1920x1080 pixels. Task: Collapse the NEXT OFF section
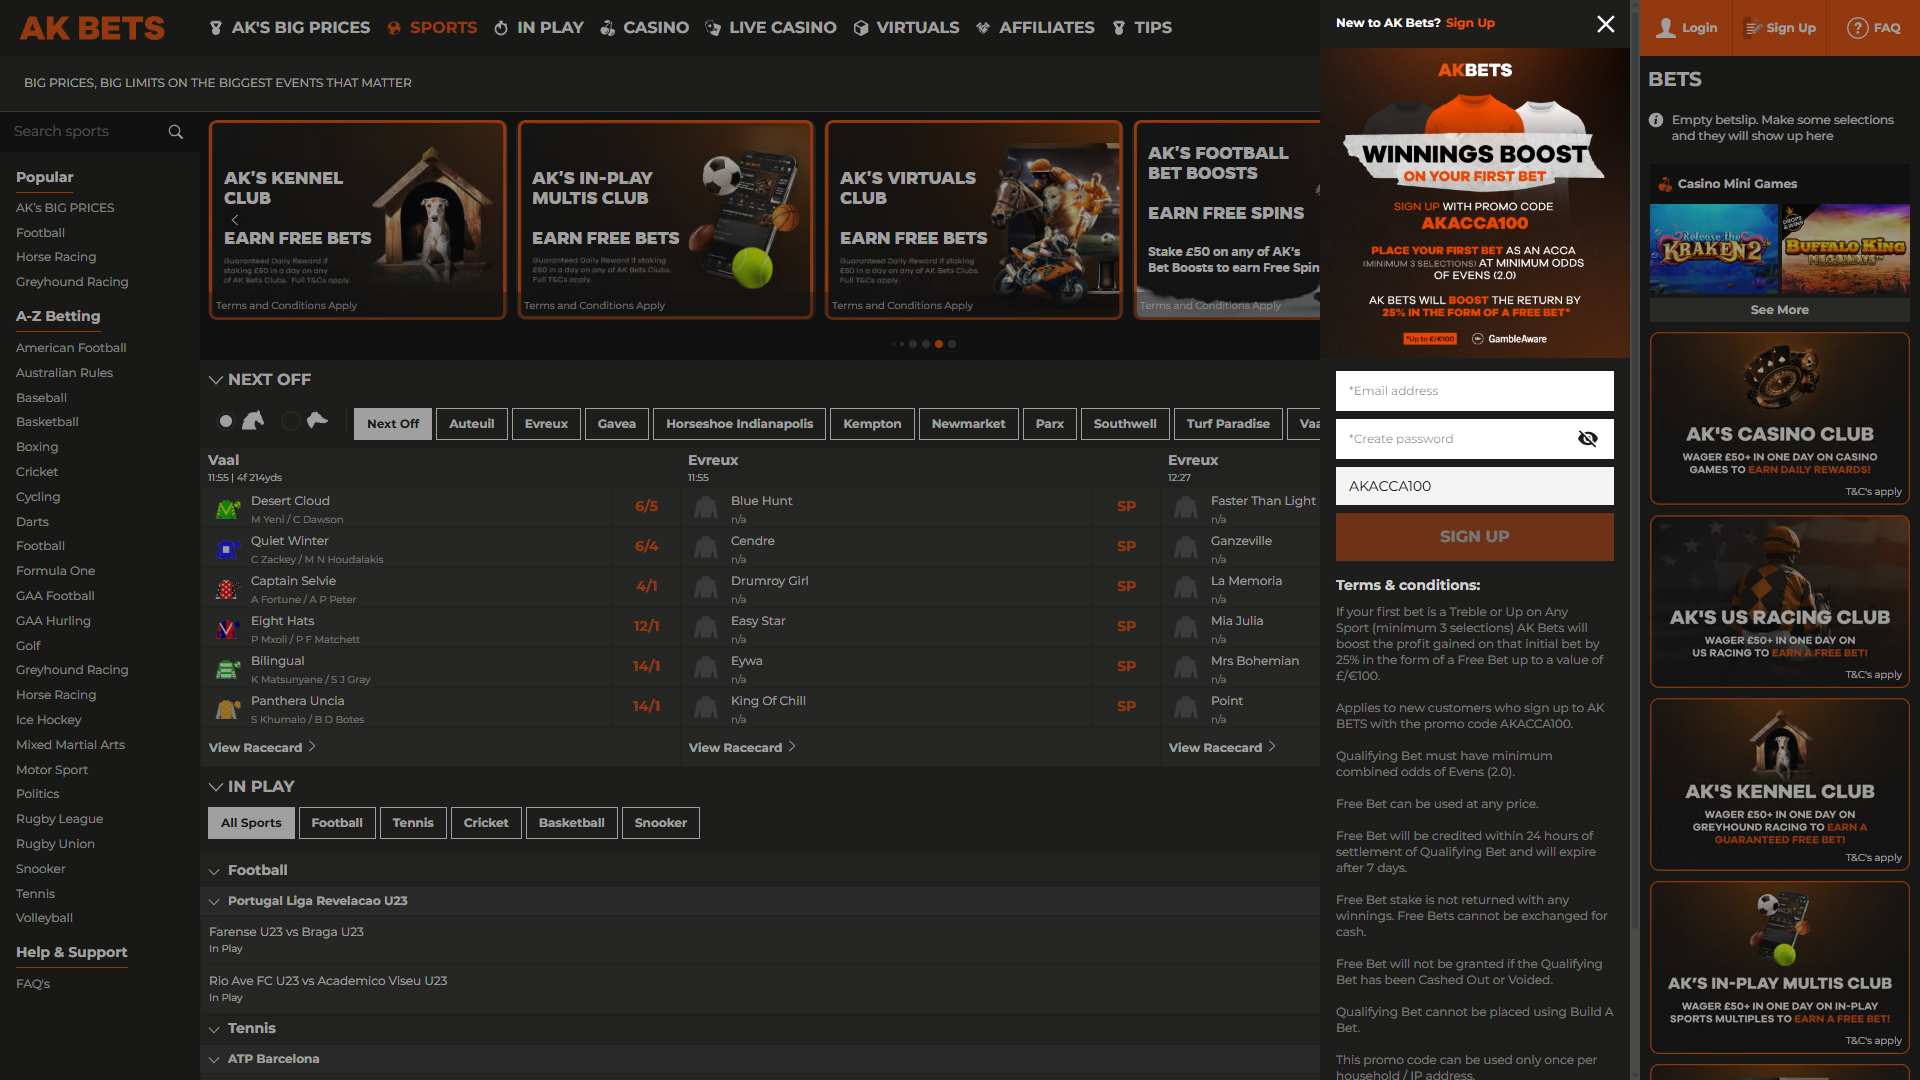click(216, 379)
